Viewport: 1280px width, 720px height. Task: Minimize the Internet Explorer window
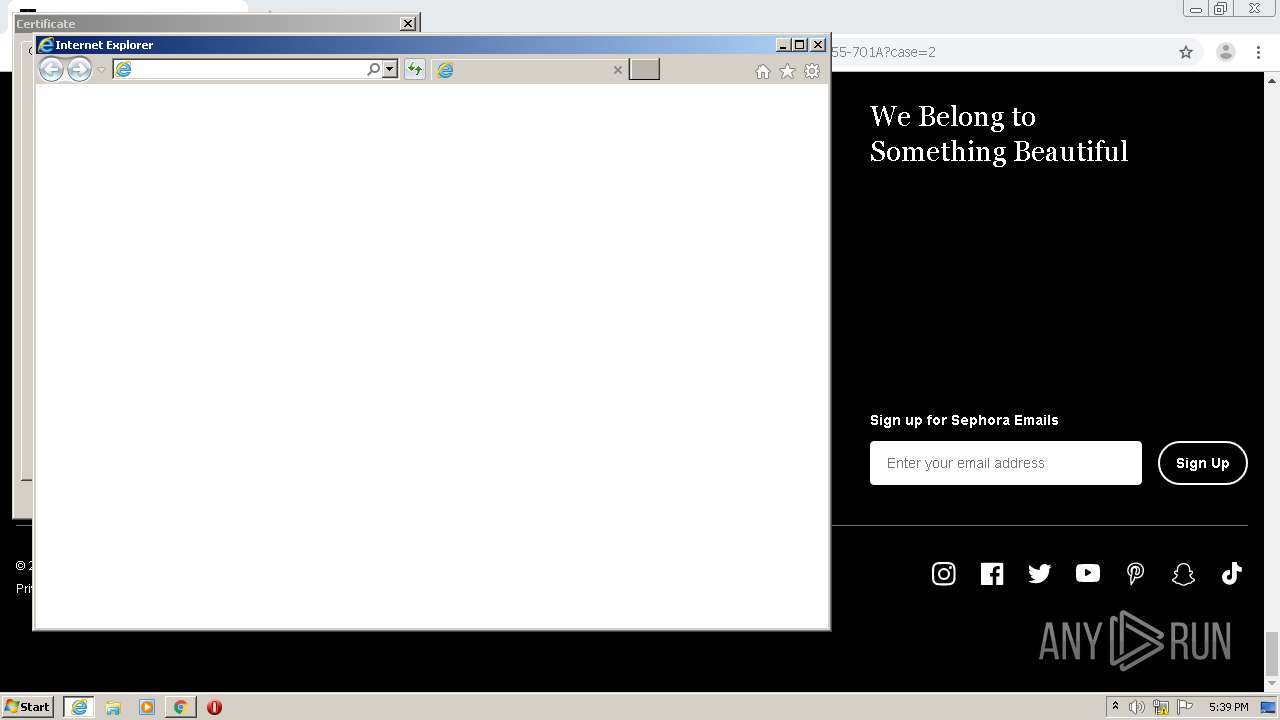tap(783, 45)
